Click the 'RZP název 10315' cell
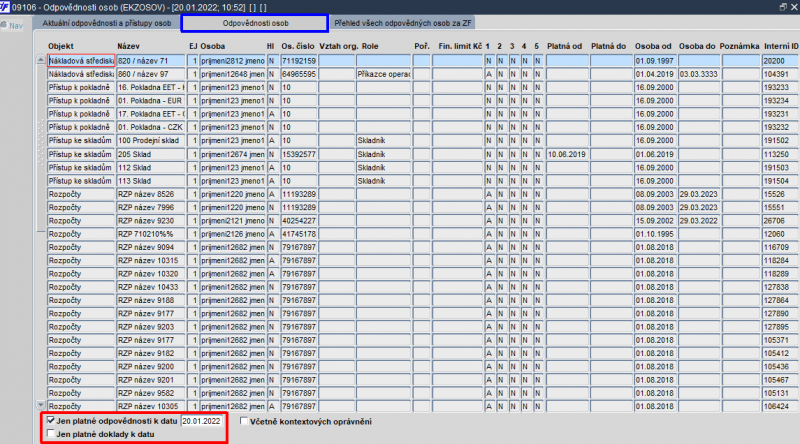Image resolution: width=800 pixels, height=444 pixels. coord(151,260)
